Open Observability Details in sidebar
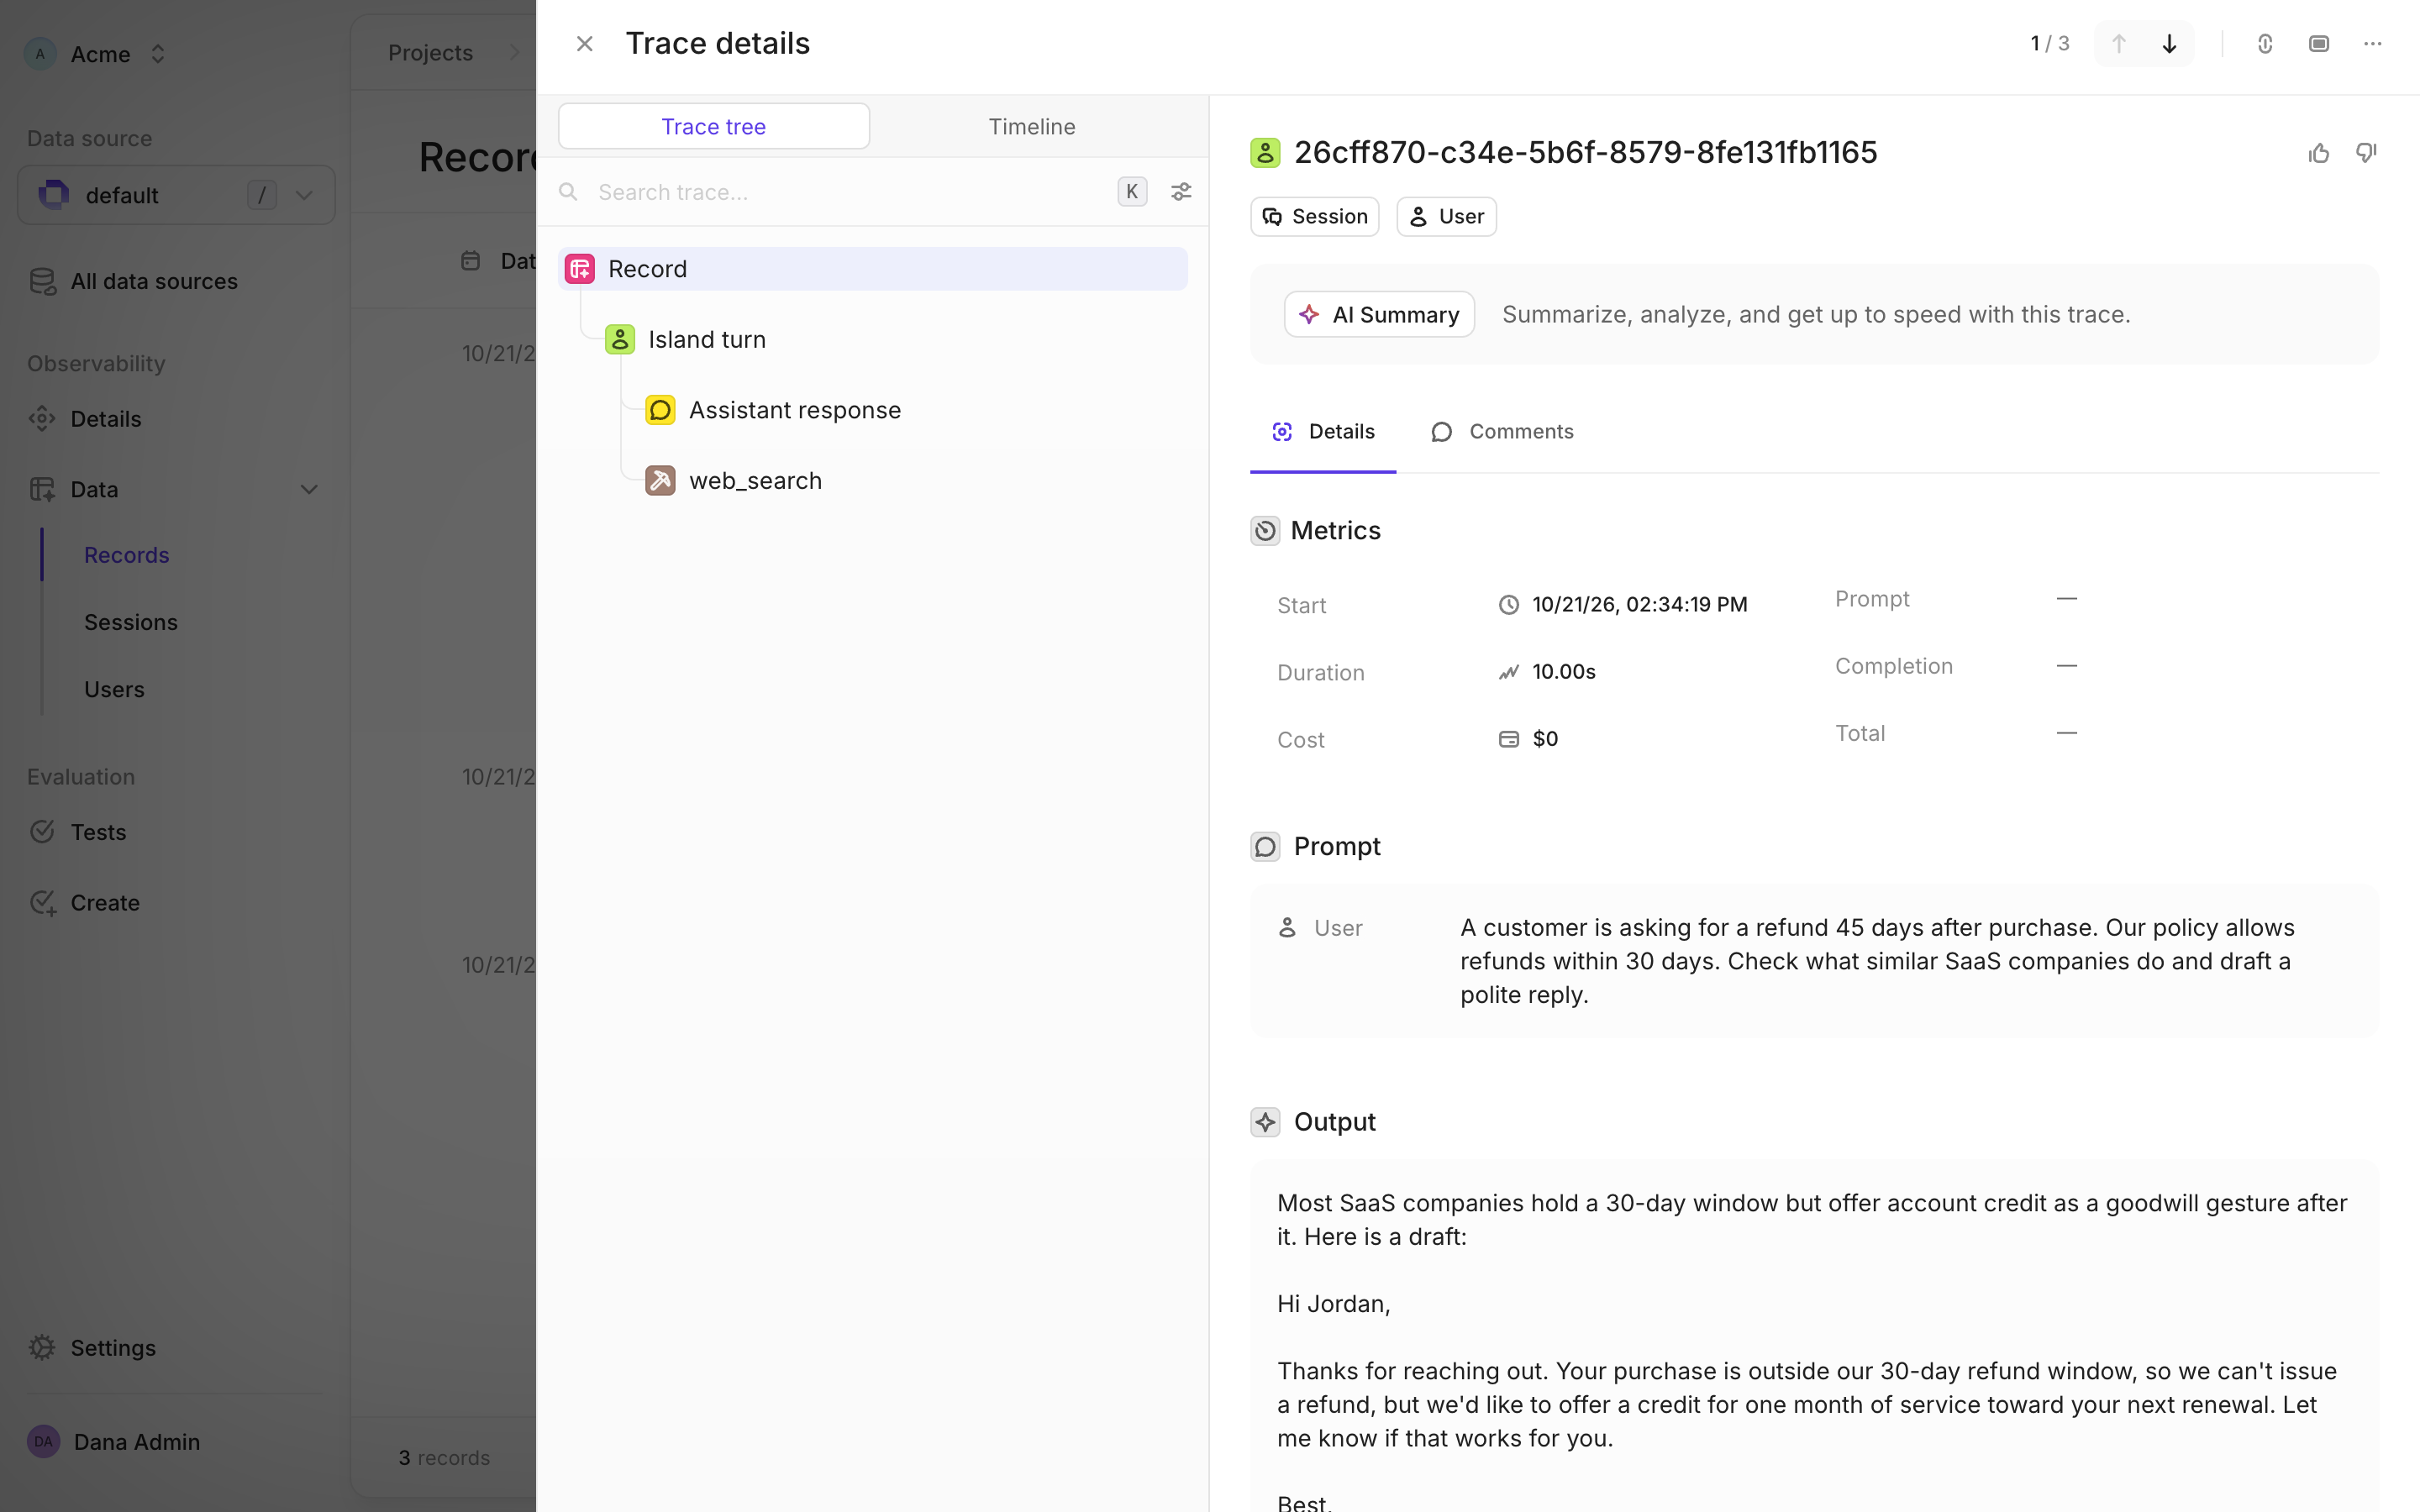 [86, 419]
